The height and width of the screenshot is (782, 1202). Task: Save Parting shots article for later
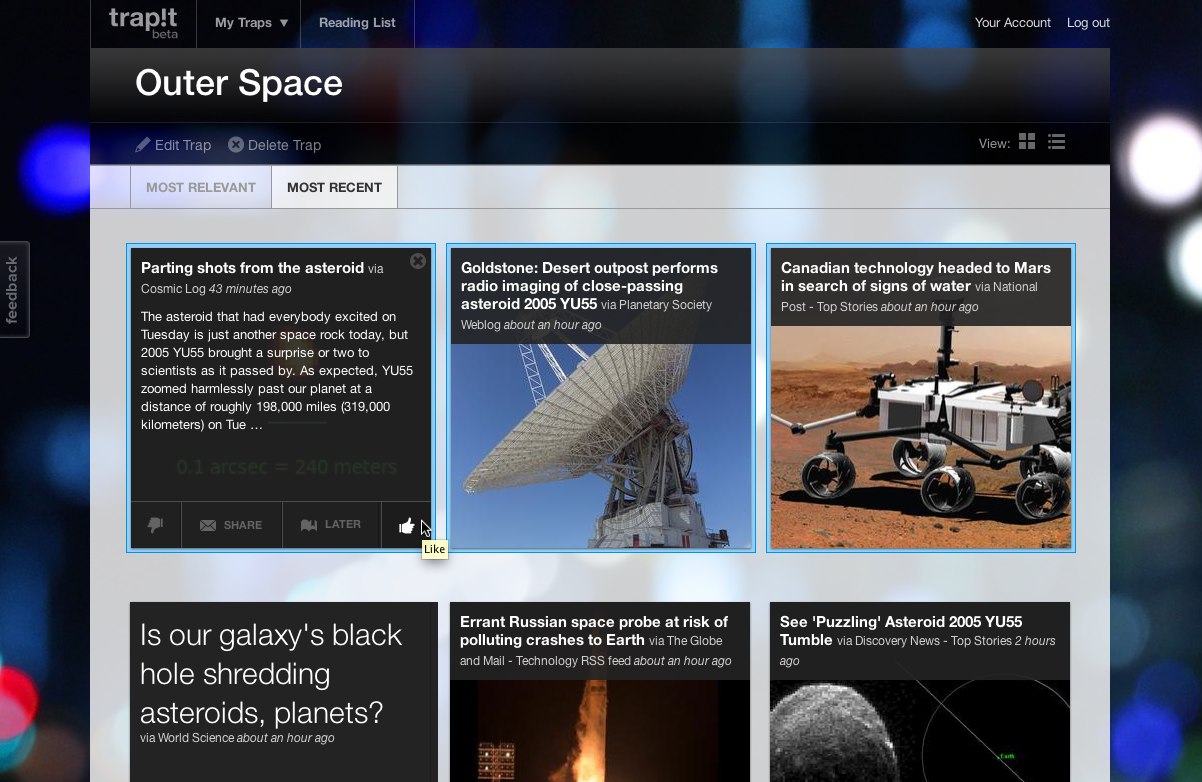click(x=332, y=525)
